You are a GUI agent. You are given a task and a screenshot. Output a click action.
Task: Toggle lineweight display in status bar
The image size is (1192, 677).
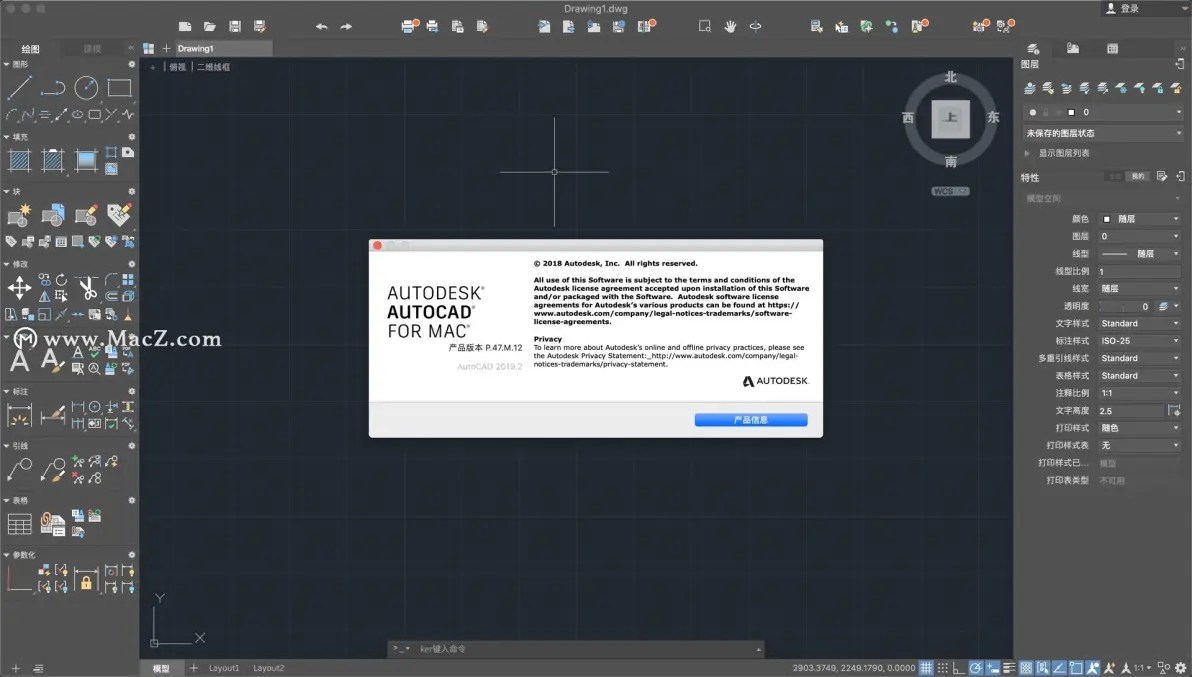tap(1010, 668)
